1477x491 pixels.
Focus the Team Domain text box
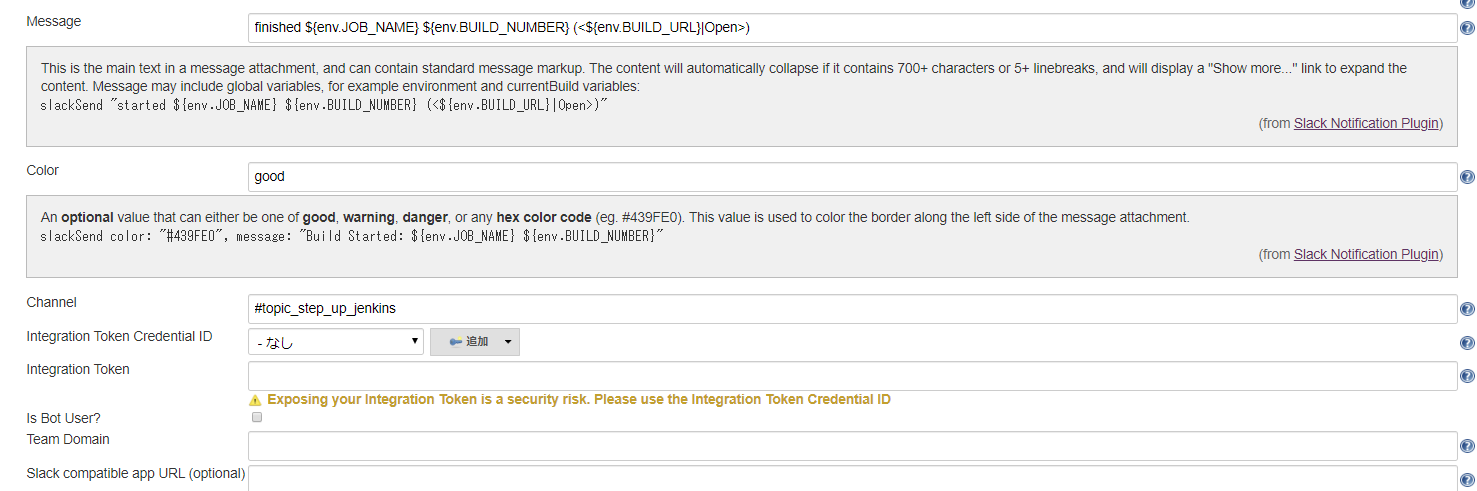click(851, 446)
